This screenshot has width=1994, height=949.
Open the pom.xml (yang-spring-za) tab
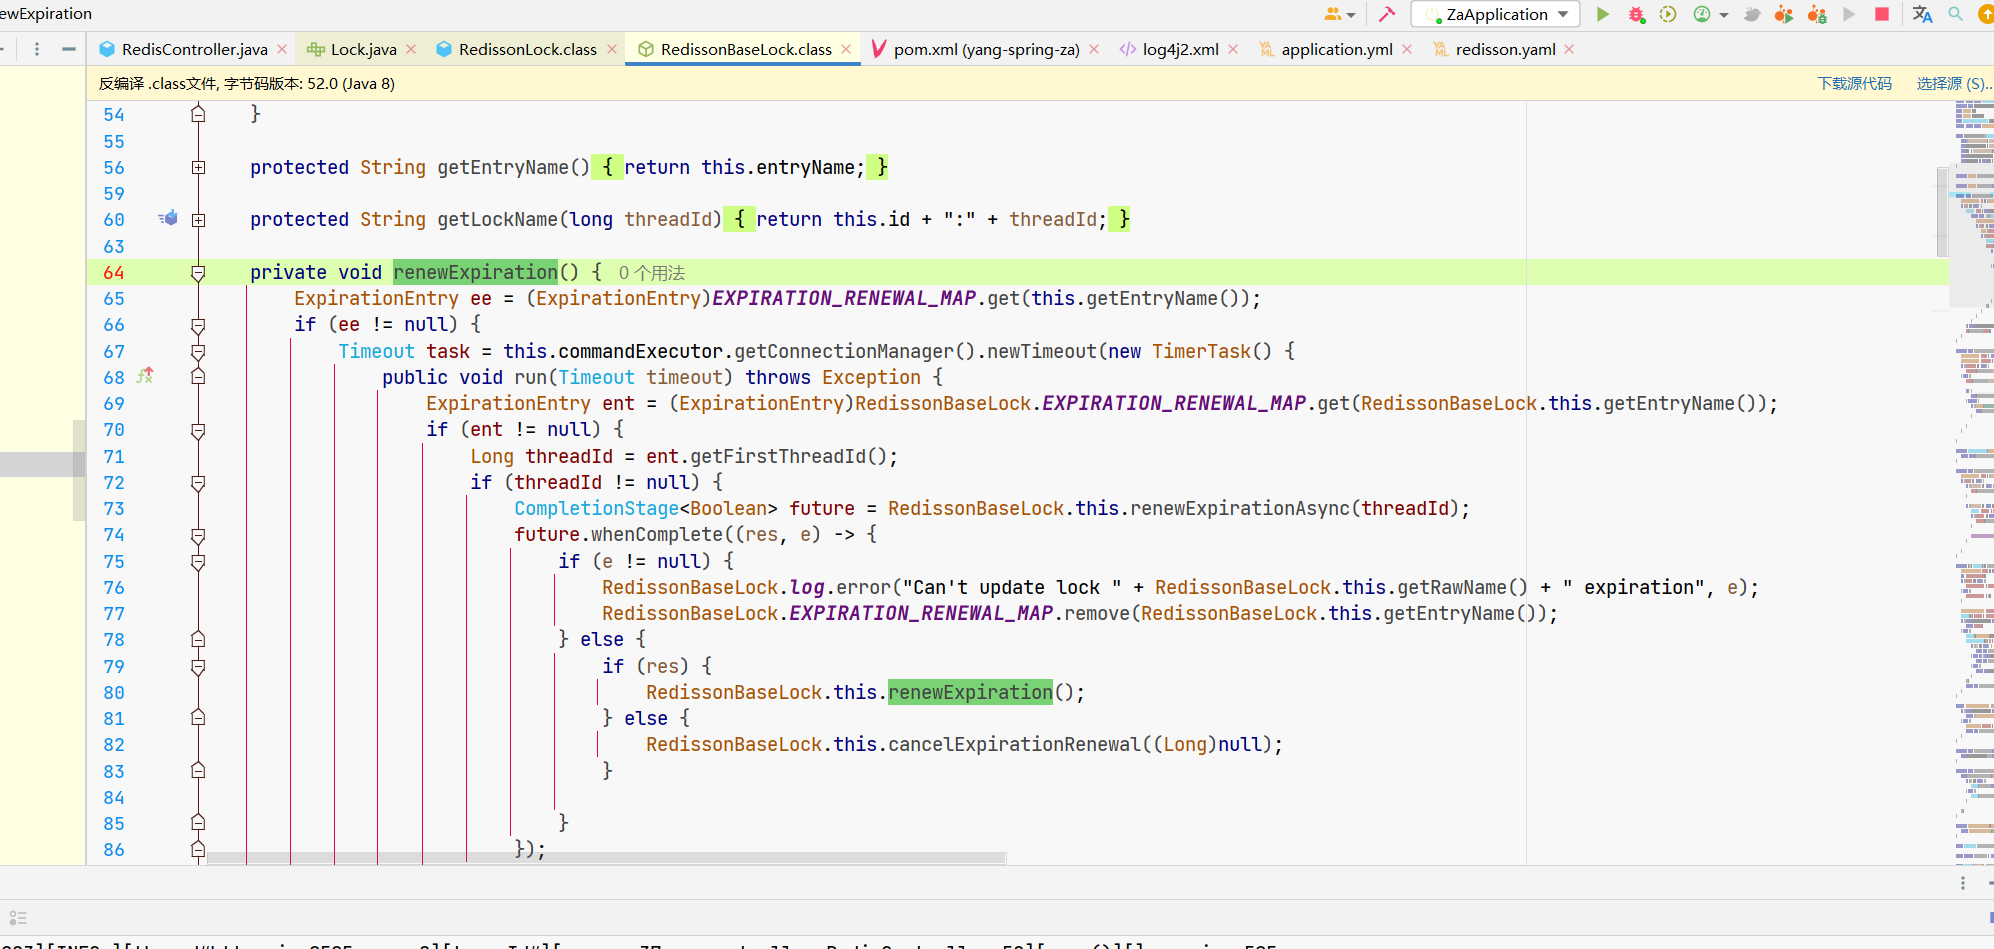[x=986, y=49]
